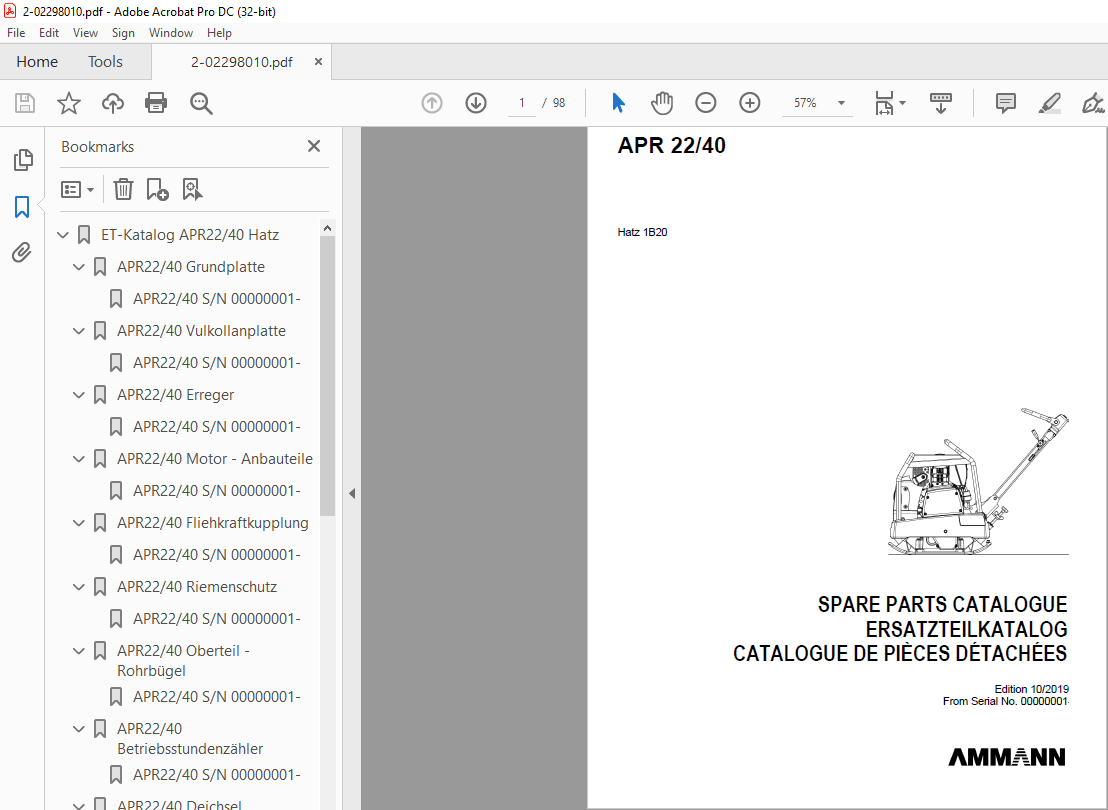Find current bookmark icon
Screen dimensions: 1108x810
[x=191, y=189]
